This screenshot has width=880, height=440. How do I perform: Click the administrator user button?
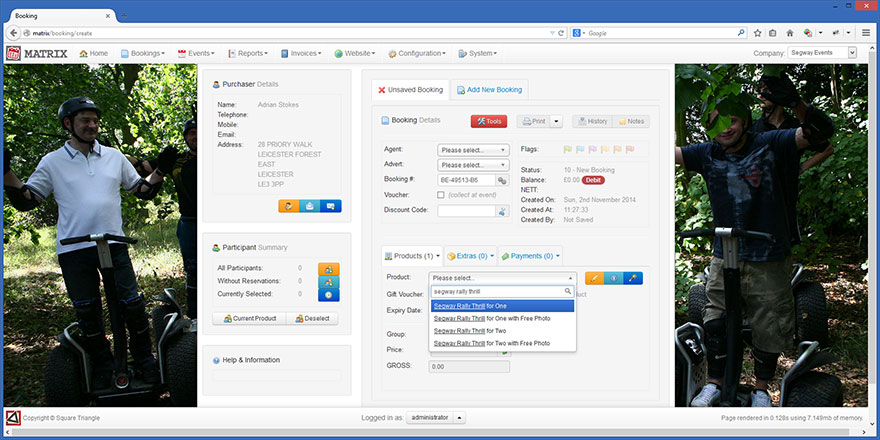[x=430, y=418]
